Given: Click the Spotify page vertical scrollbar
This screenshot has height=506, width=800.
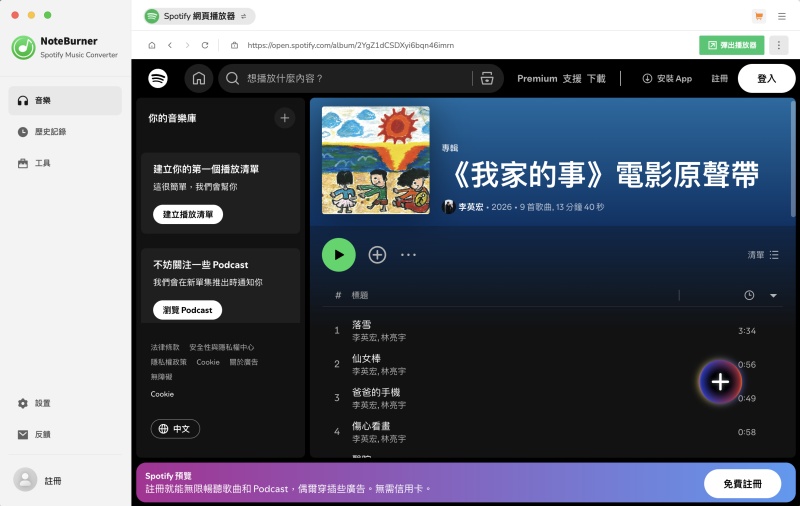Looking at the screenshot, I should point(792,159).
